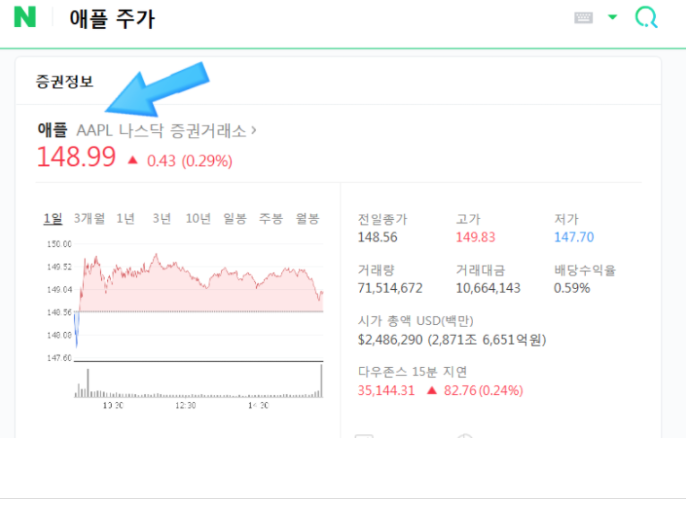686x516 pixels.
Task: Click the 고가 value 149.83
Action: click(x=476, y=237)
